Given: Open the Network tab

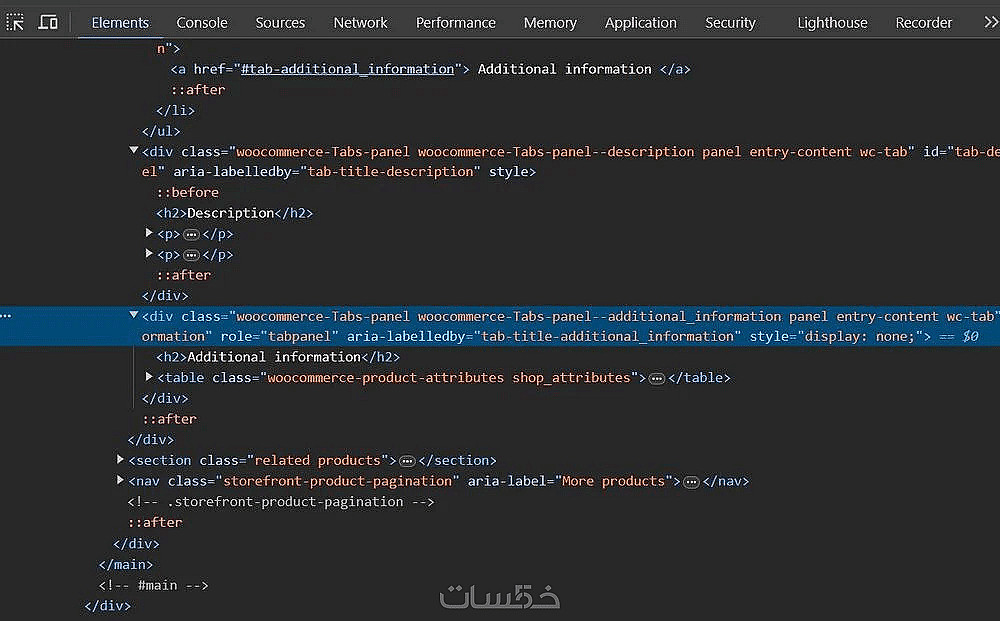Looking at the screenshot, I should [360, 22].
